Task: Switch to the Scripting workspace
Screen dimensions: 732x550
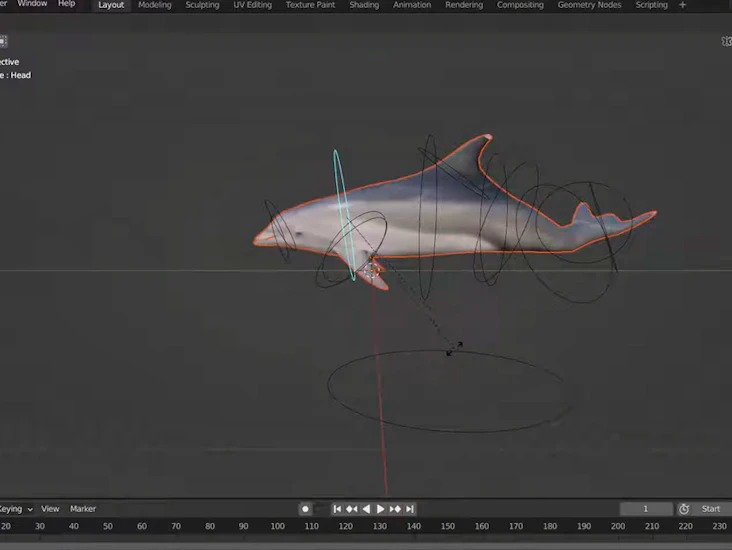Action: pos(651,5)
